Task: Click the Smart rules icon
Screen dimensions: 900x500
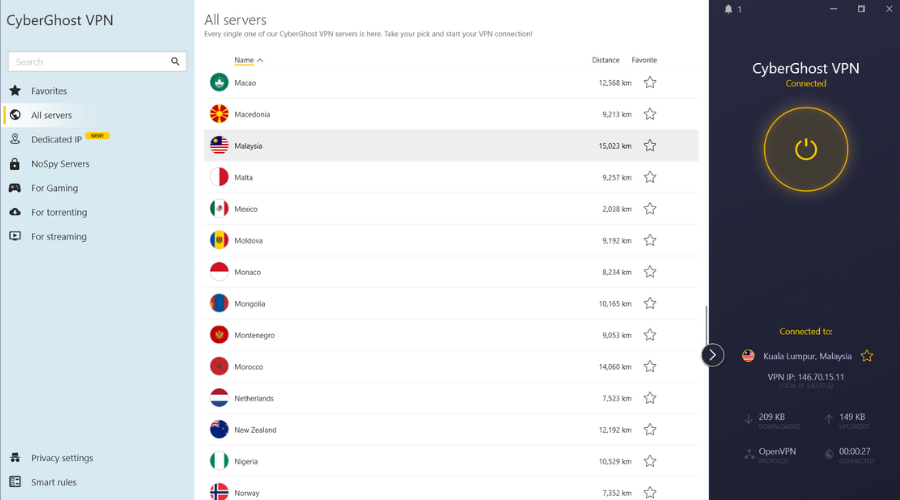Action: click(x=15, y=482)
